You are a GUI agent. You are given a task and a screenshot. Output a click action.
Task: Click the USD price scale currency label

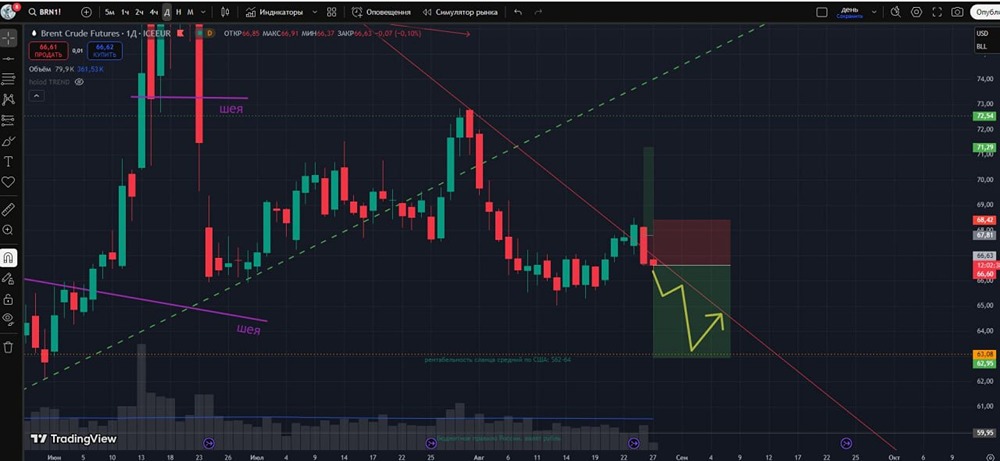982,34
